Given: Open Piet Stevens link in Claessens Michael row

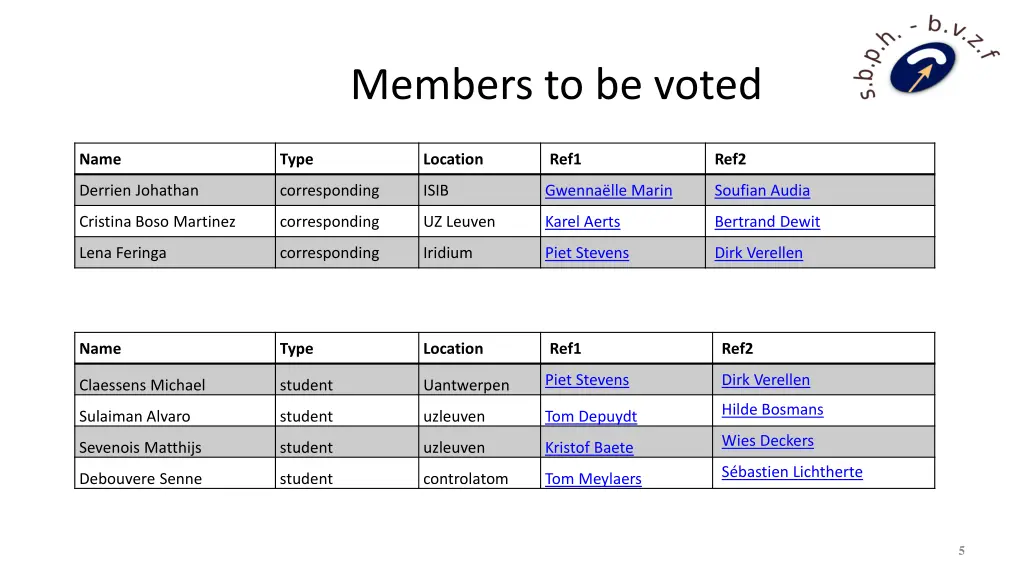Looking at the screenshot, I should click(x=587, y=380).
